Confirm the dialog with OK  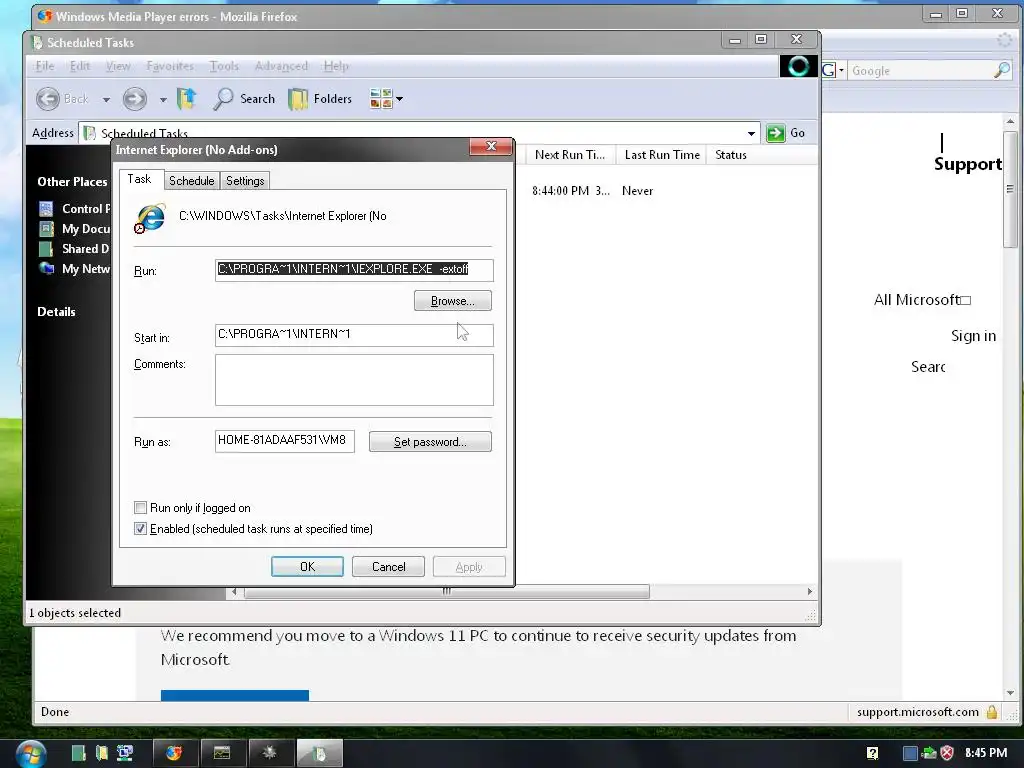click(307, 567)
